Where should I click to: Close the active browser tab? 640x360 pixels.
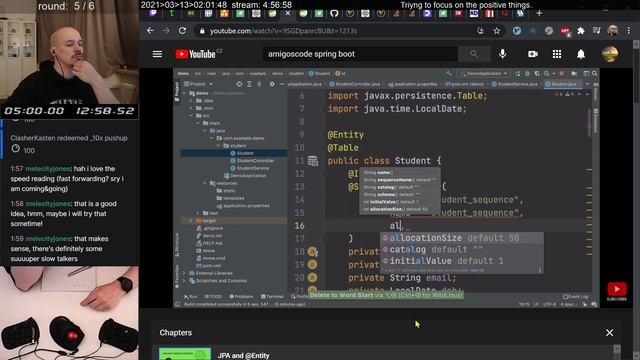pyautogui.click(x=288, y=13)
